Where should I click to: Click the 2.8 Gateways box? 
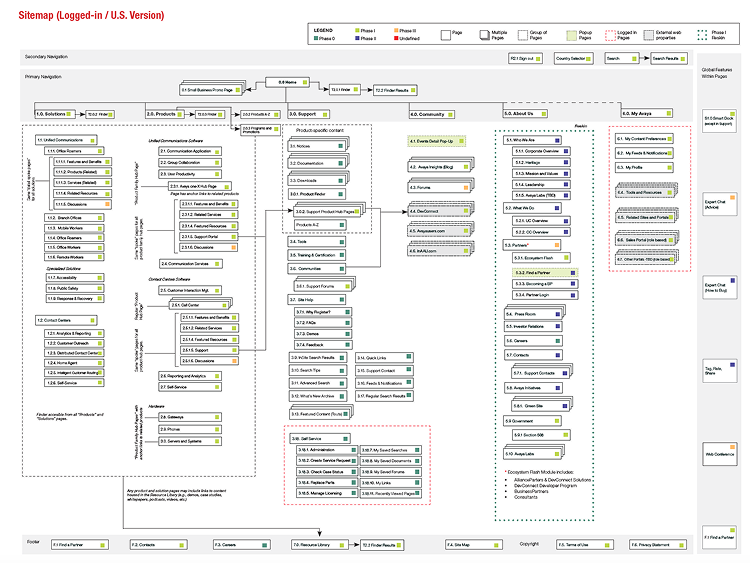(x=190, y=417)
